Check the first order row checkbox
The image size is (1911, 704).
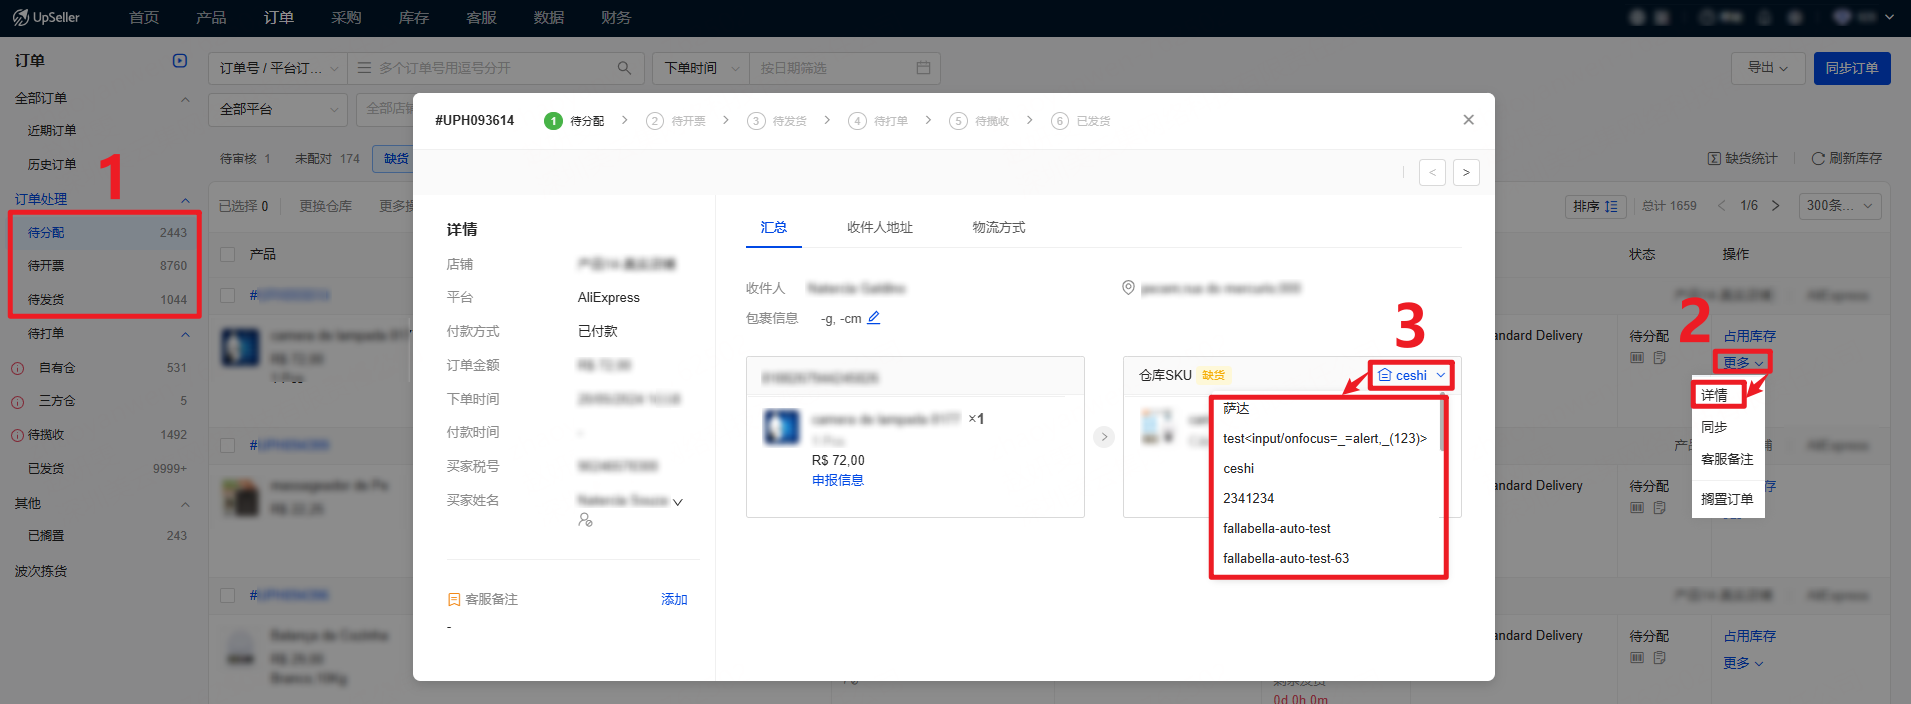click(228, 296)
